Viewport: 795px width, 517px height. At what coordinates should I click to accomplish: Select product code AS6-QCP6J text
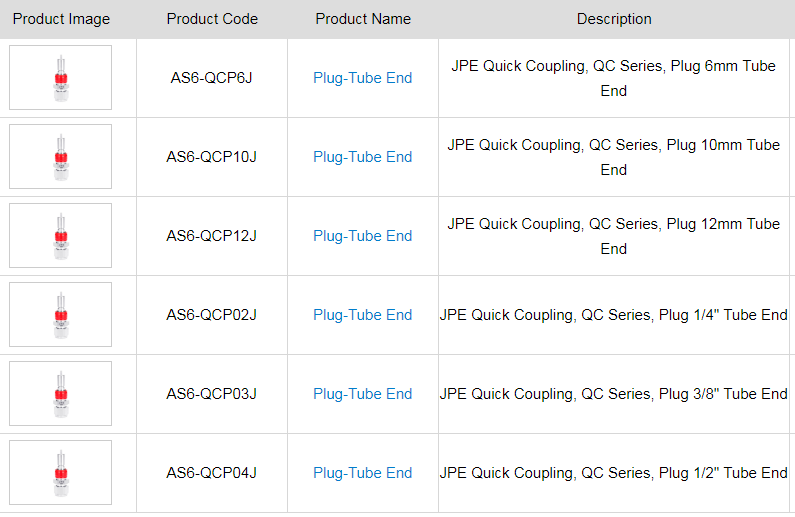point(212,78)
